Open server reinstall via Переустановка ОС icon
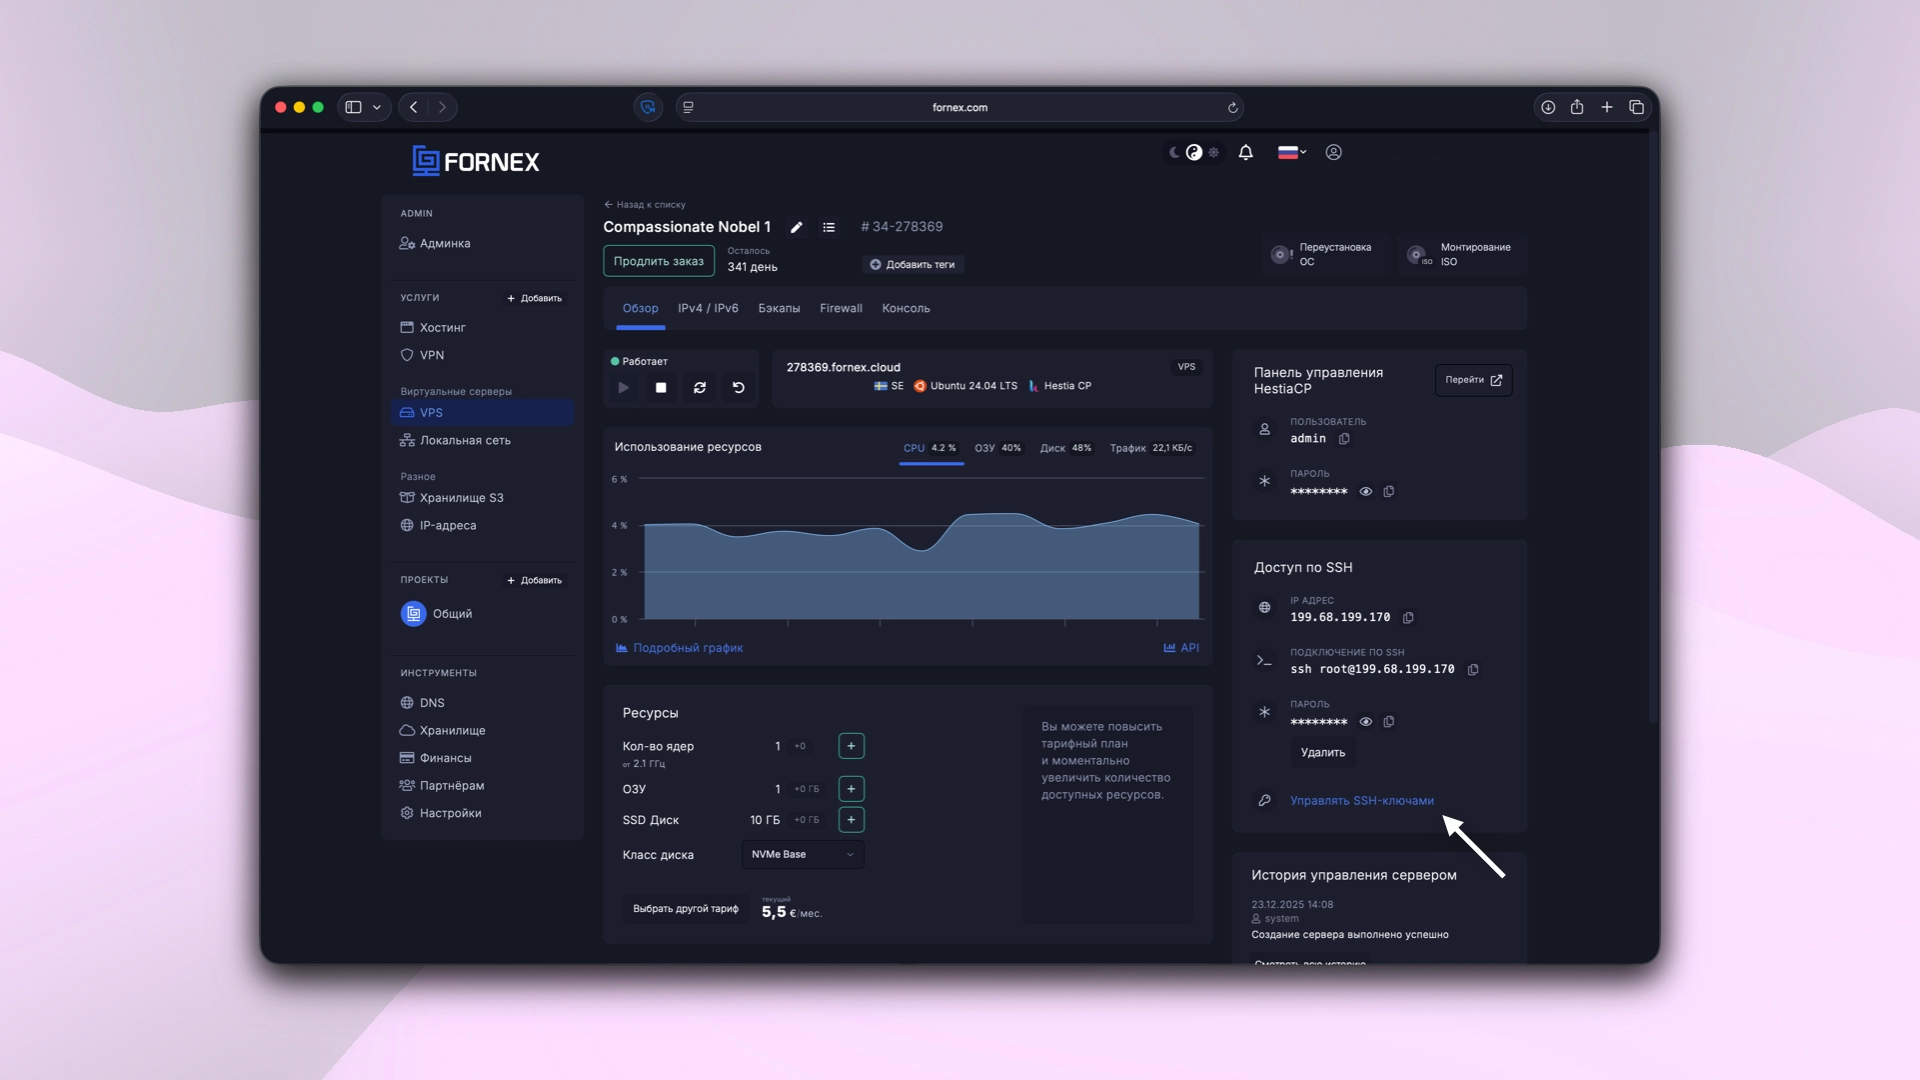Screen dimensions: 1920x1080 tap(1281, 254)
